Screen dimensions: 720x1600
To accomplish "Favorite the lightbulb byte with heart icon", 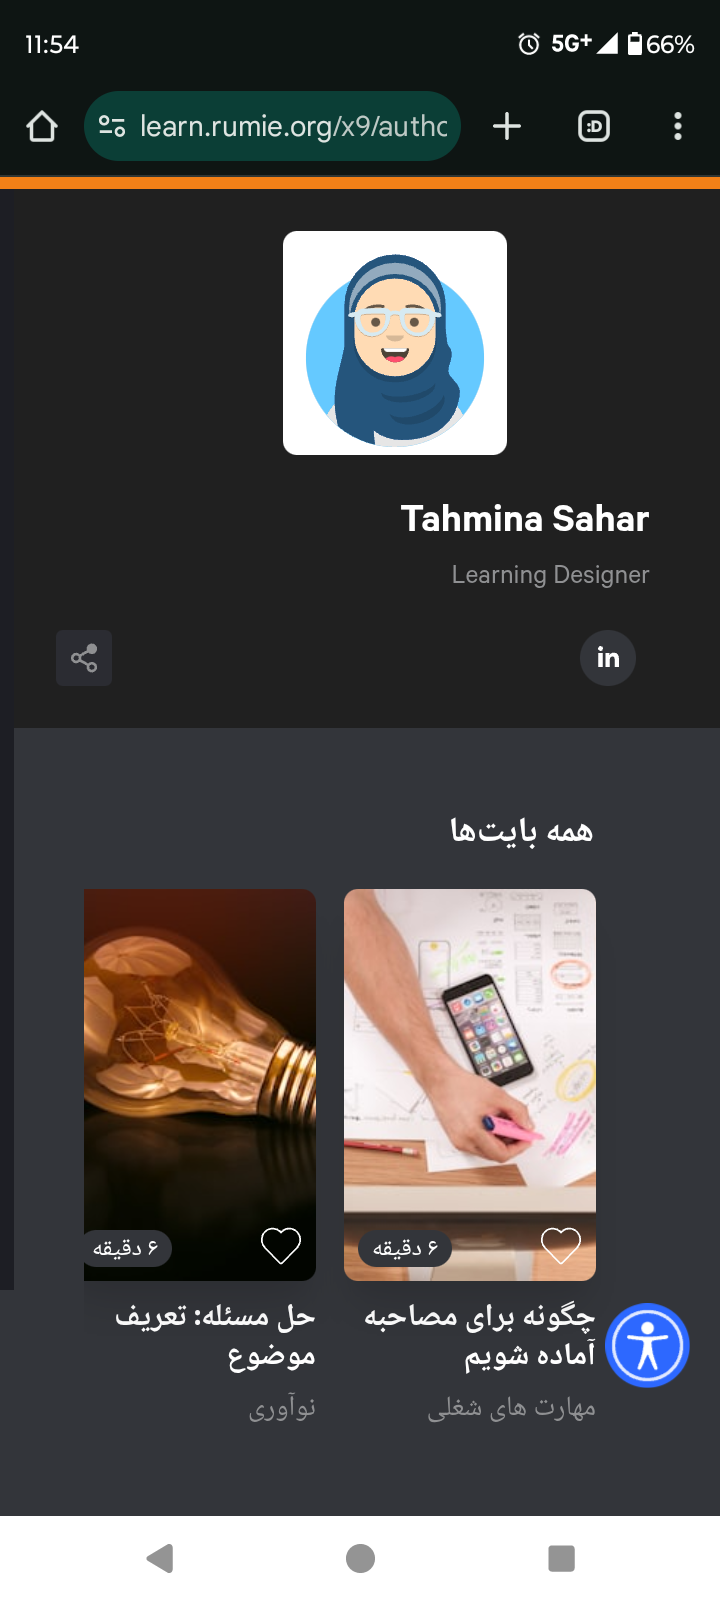I will (x=281, y=1246).
